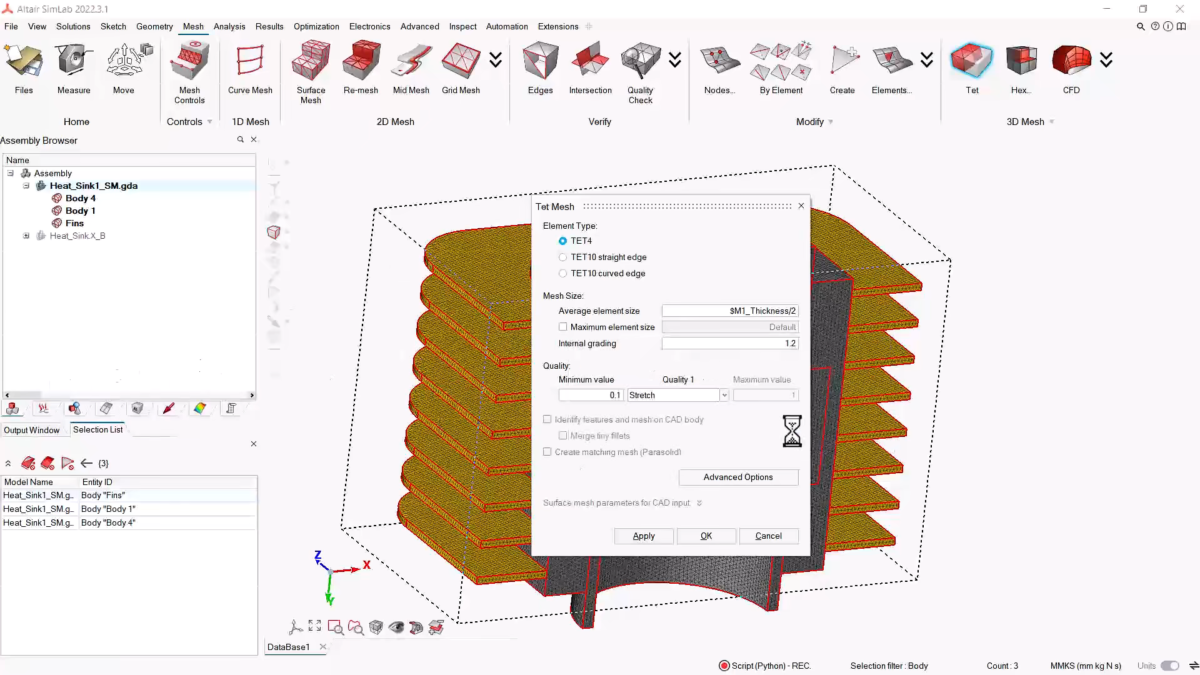Click the Average element size field
This screenshot has width=1200, height=675.
pyautogui.click(x=730, y=311)
